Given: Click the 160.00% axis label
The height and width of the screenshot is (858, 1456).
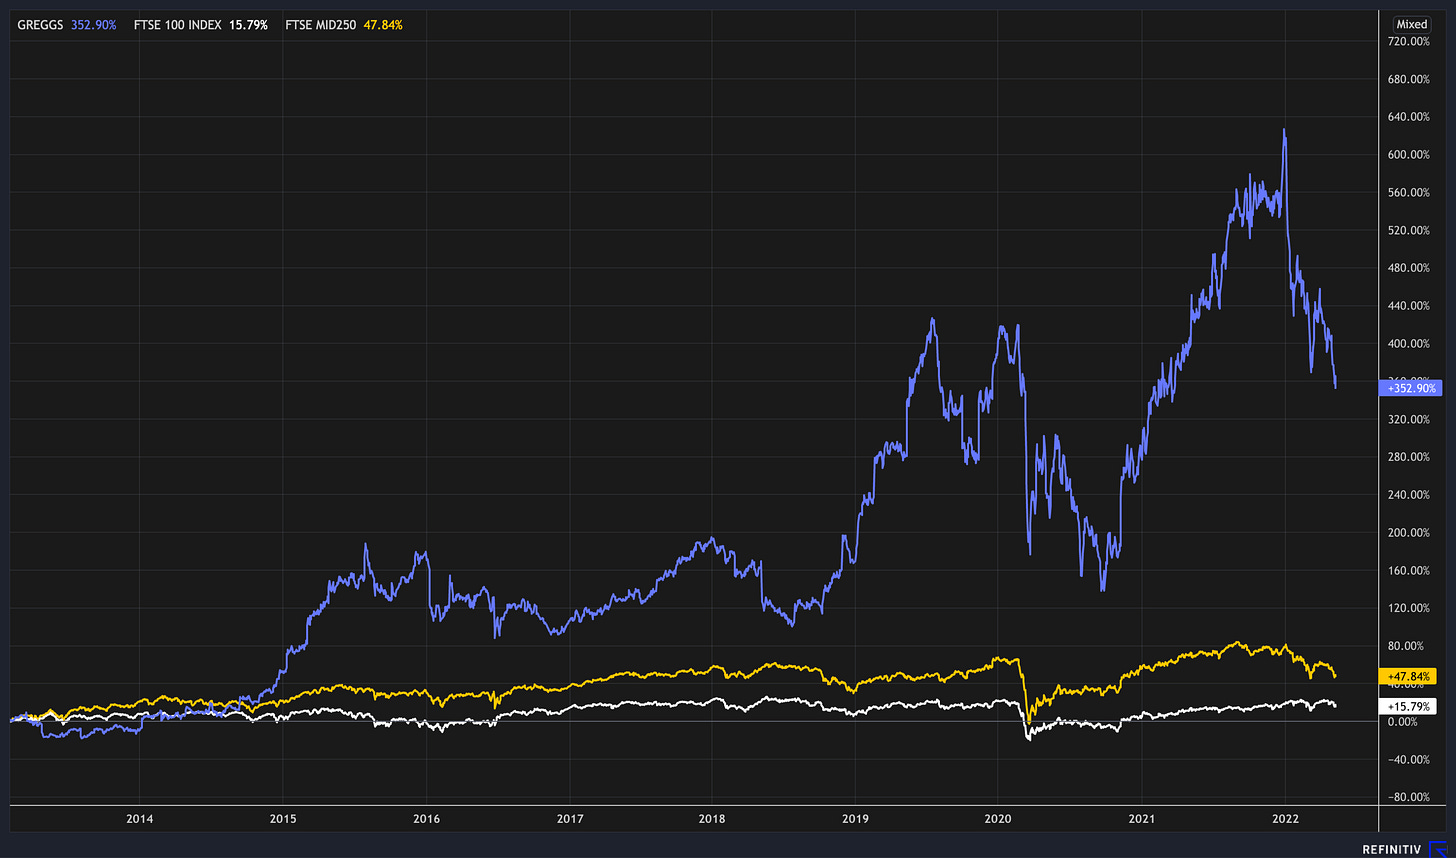Looking at the screenshot, I should click(x=1407, y=571).
